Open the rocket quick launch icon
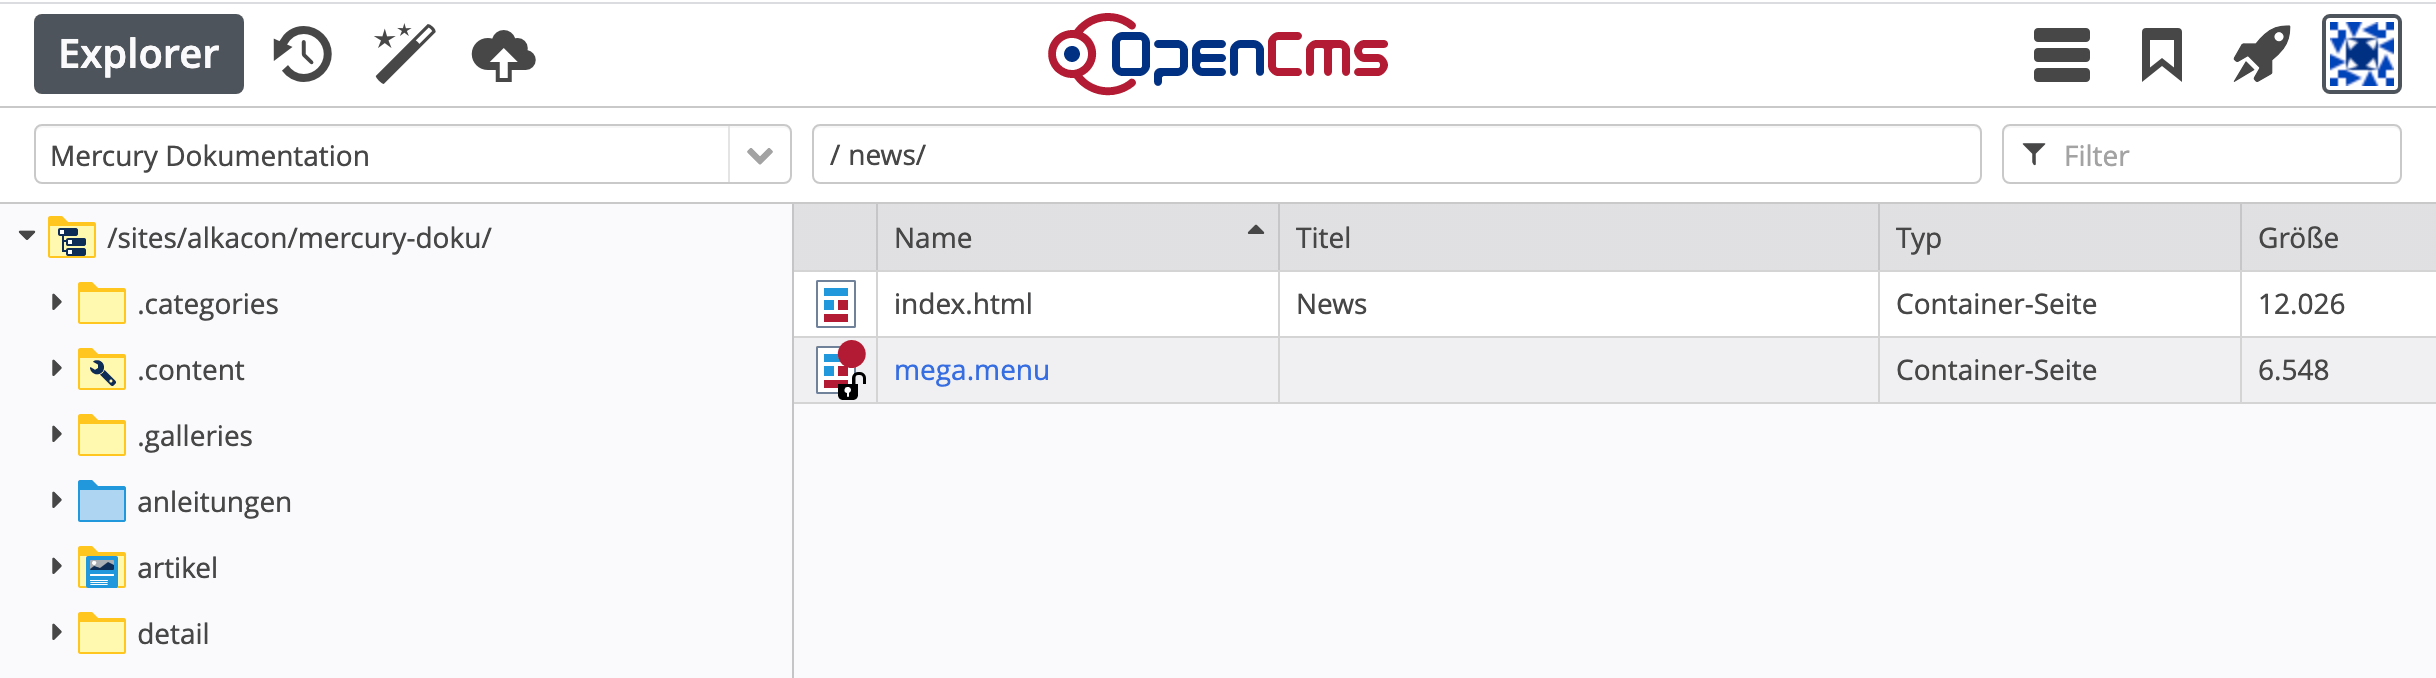Image resolution: width=2436 pixels, height=678 pixels. pos(2261,55)
